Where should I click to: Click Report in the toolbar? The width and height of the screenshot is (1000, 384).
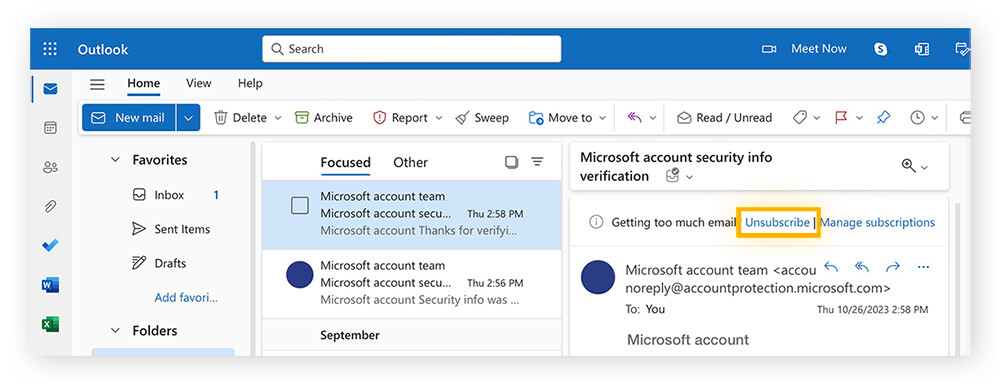pos(401,118)
